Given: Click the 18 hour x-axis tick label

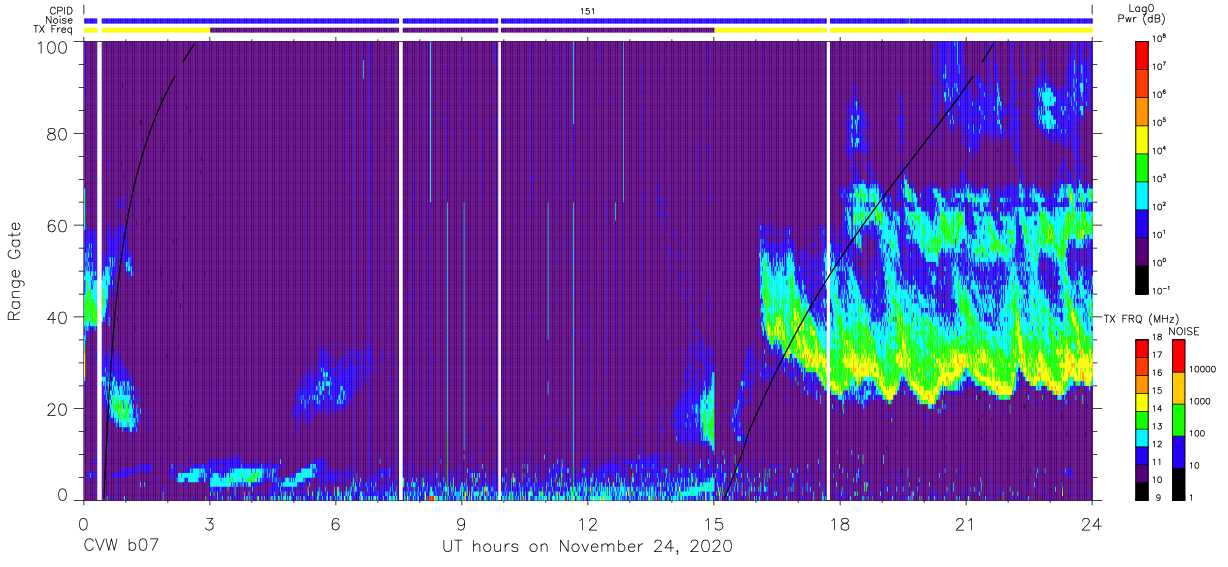Looking at the screenshot, I should [x=839, y=522].
